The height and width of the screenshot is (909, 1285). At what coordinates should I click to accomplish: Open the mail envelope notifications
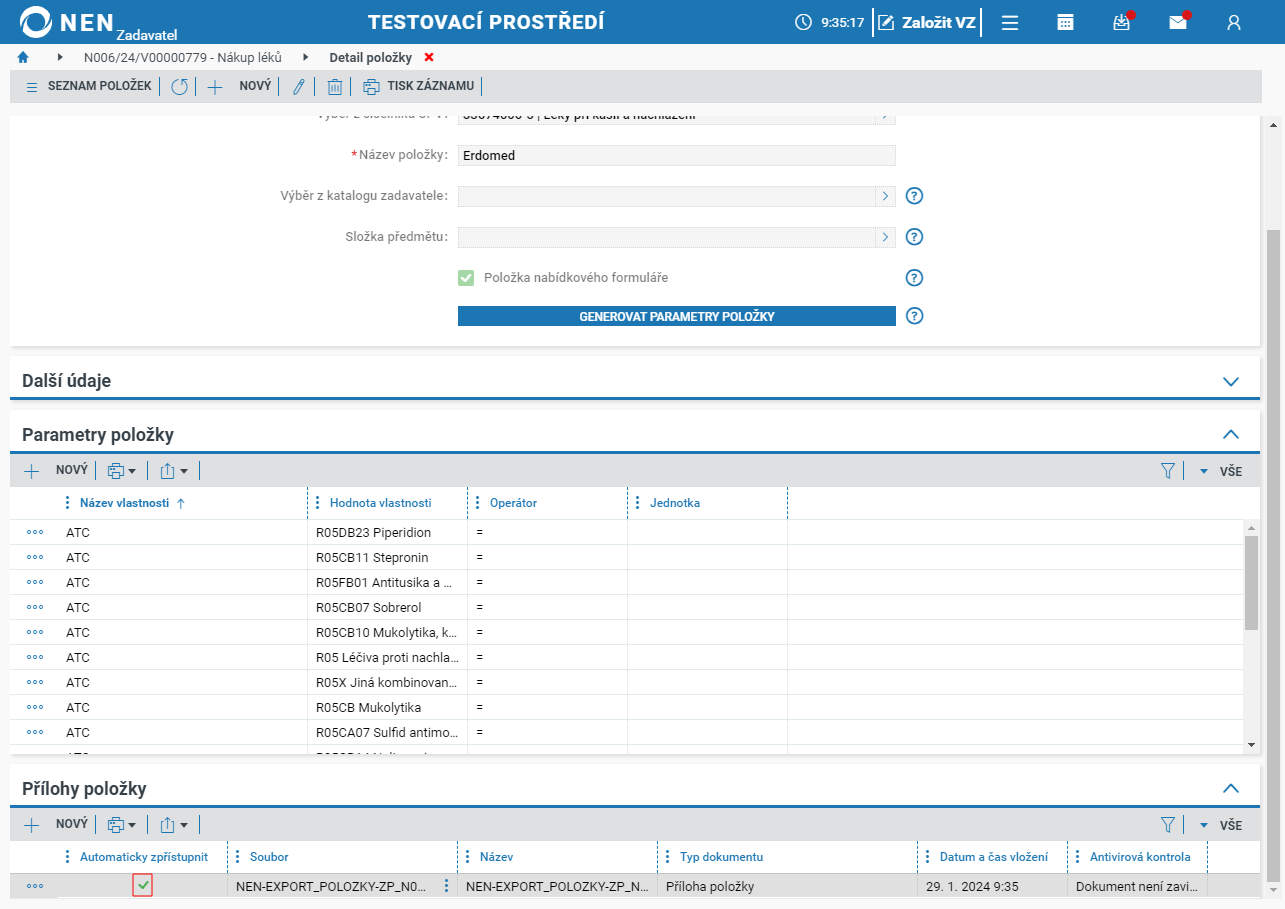1178,22
